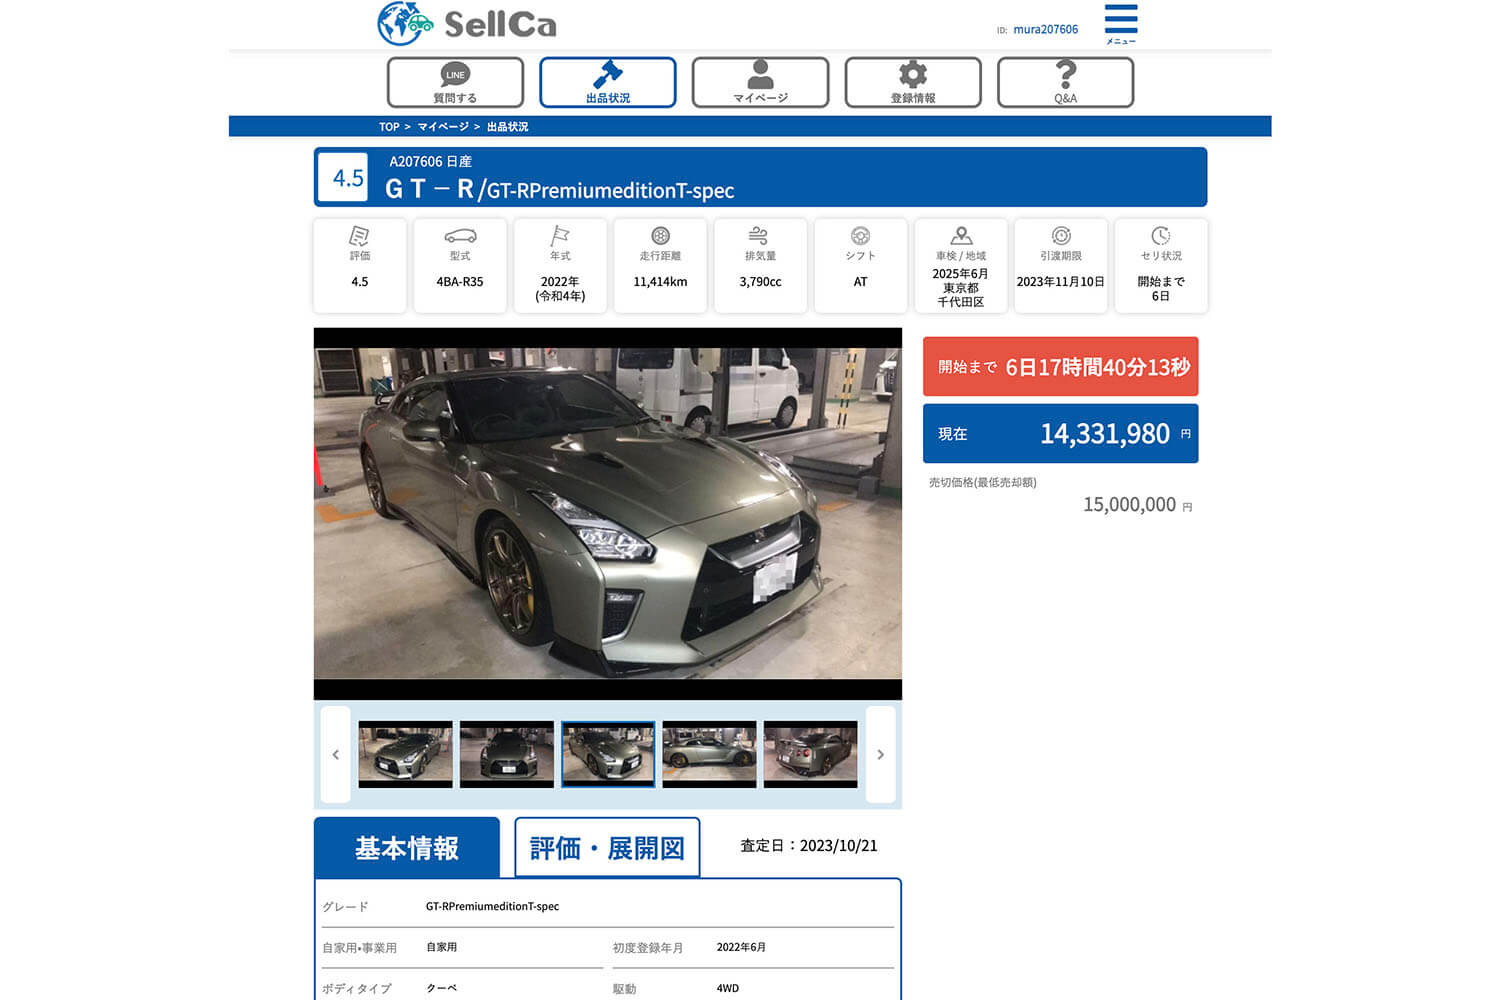Click TOP breadcrumb link
Viewport: 1500px width, 1000px height.
coord(389,127)
